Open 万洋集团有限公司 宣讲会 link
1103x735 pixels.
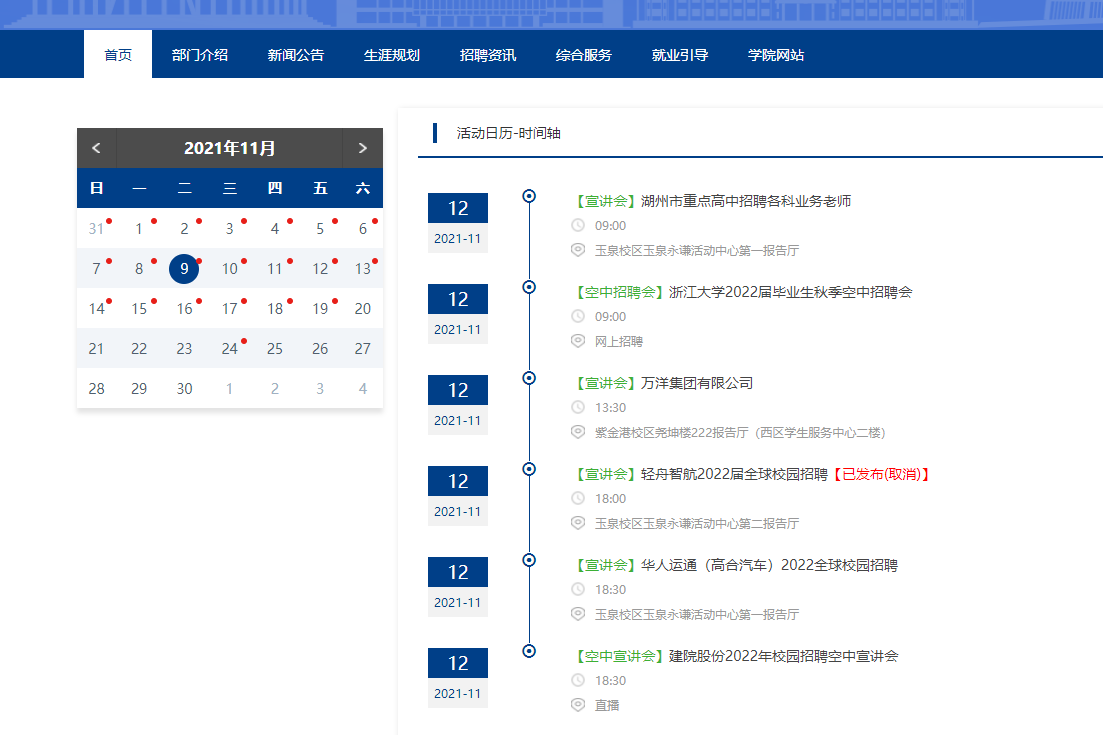[x=696, y=383]
